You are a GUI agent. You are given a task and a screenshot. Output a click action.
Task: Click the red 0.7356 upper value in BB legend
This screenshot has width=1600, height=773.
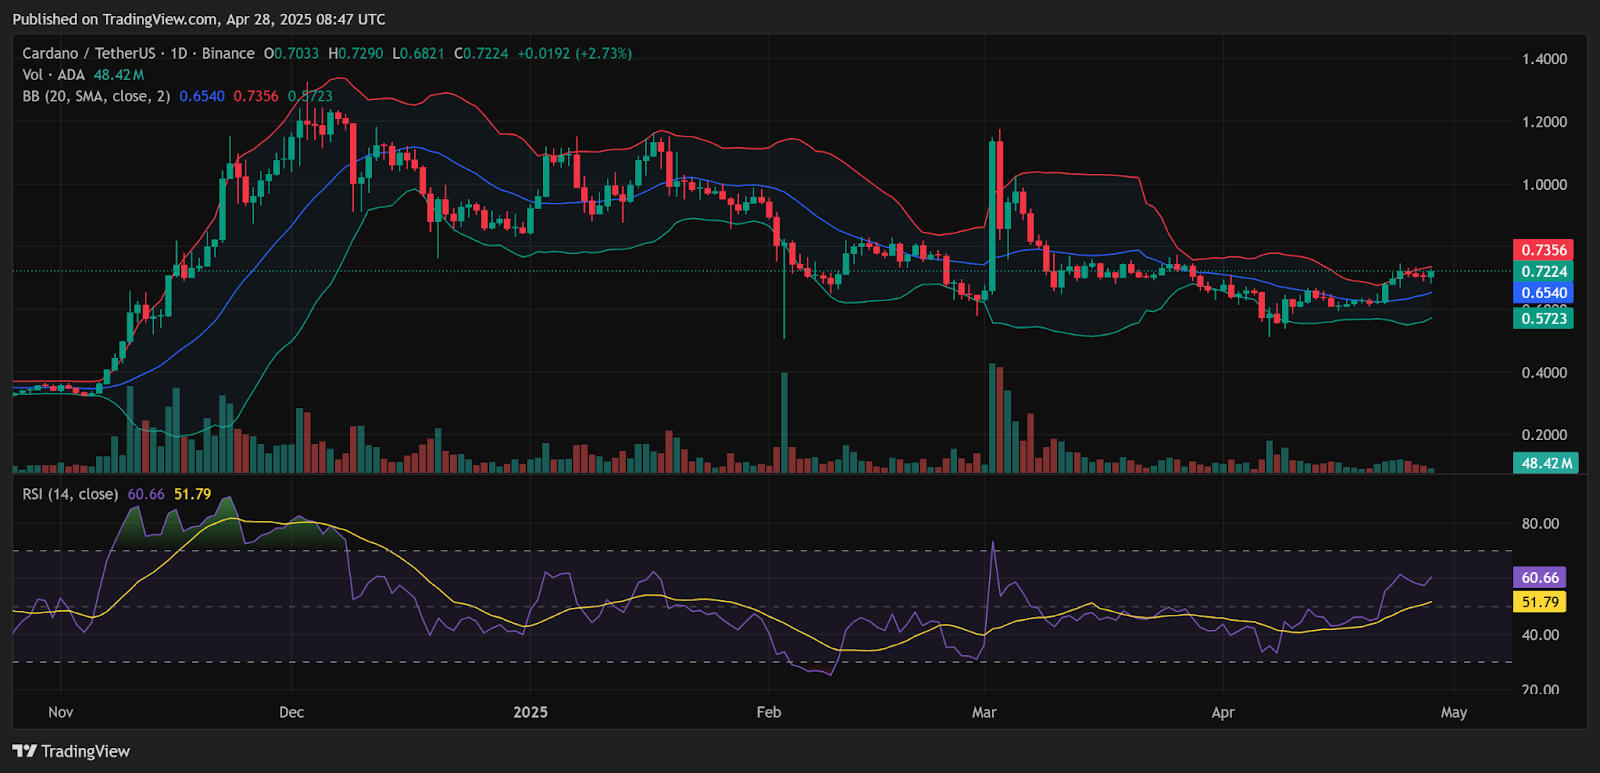click(x=256, y=96)
